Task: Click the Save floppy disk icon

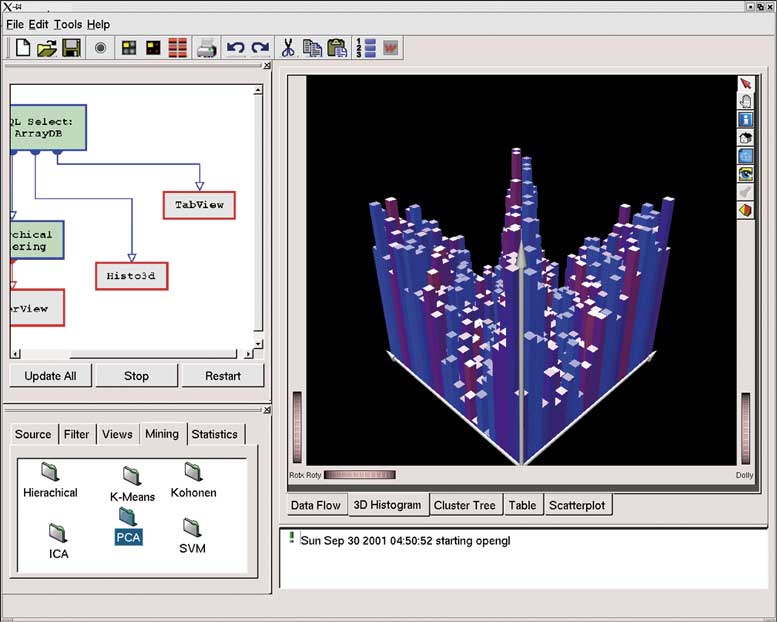Action: coord(71,47)
